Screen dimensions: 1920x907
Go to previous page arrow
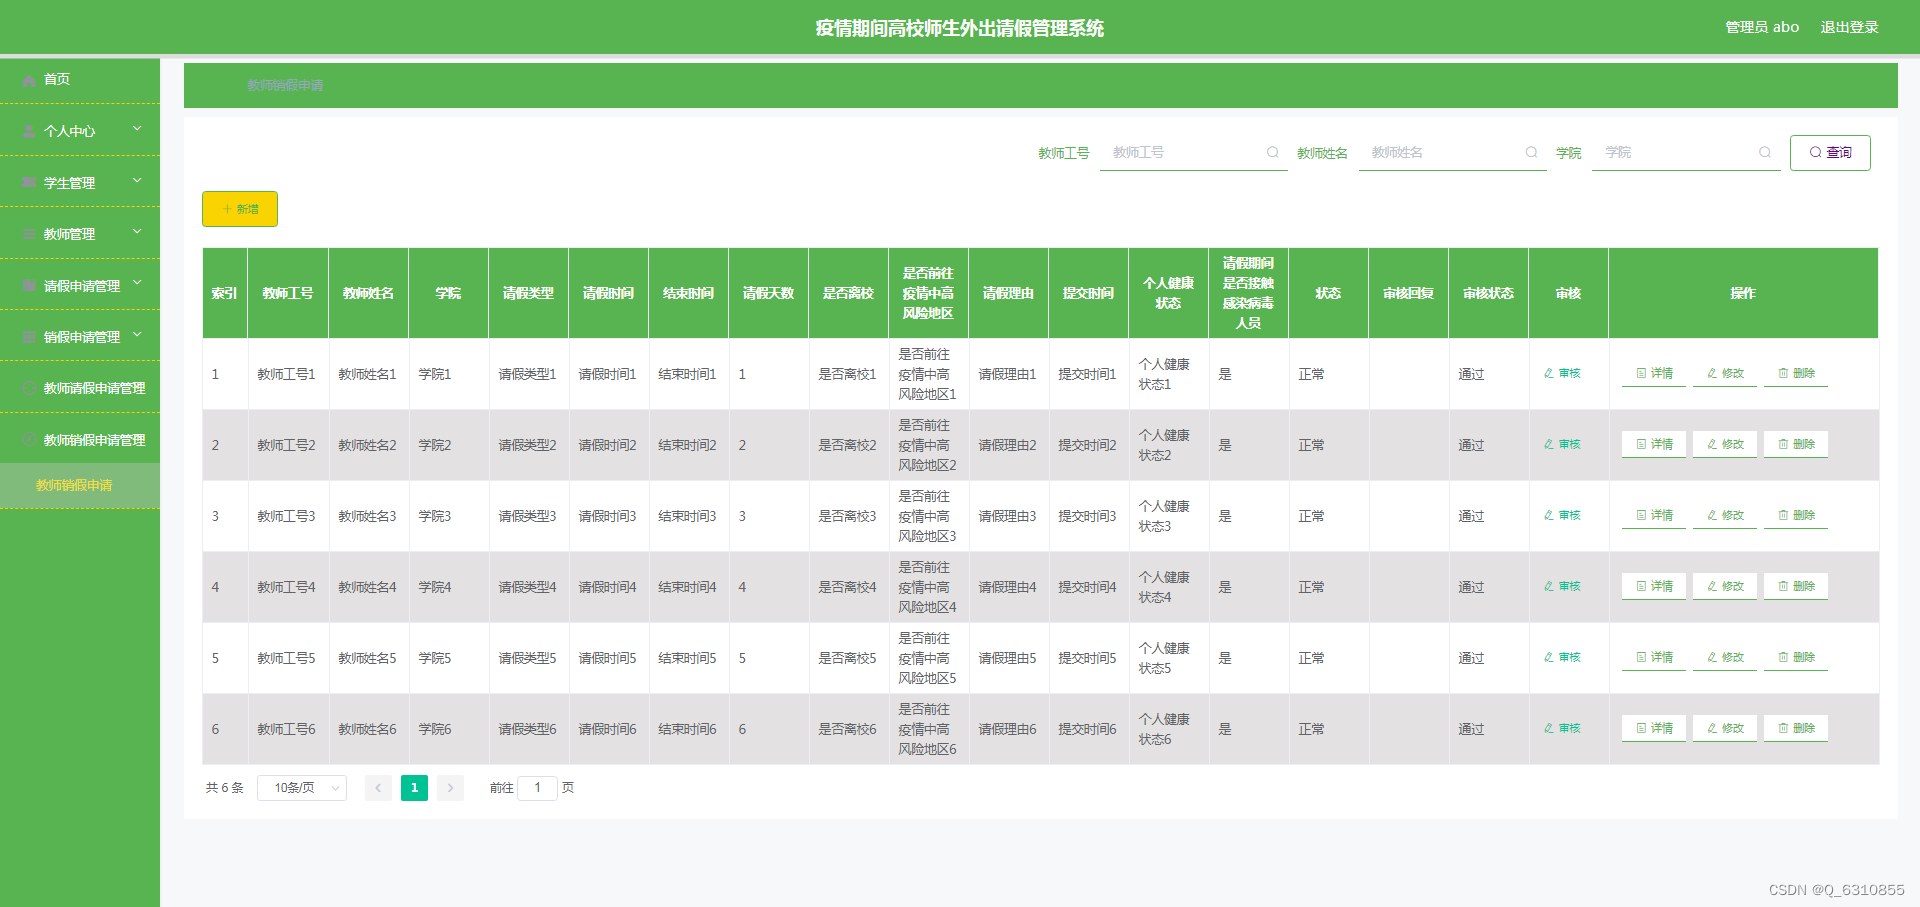click(378, 788)
